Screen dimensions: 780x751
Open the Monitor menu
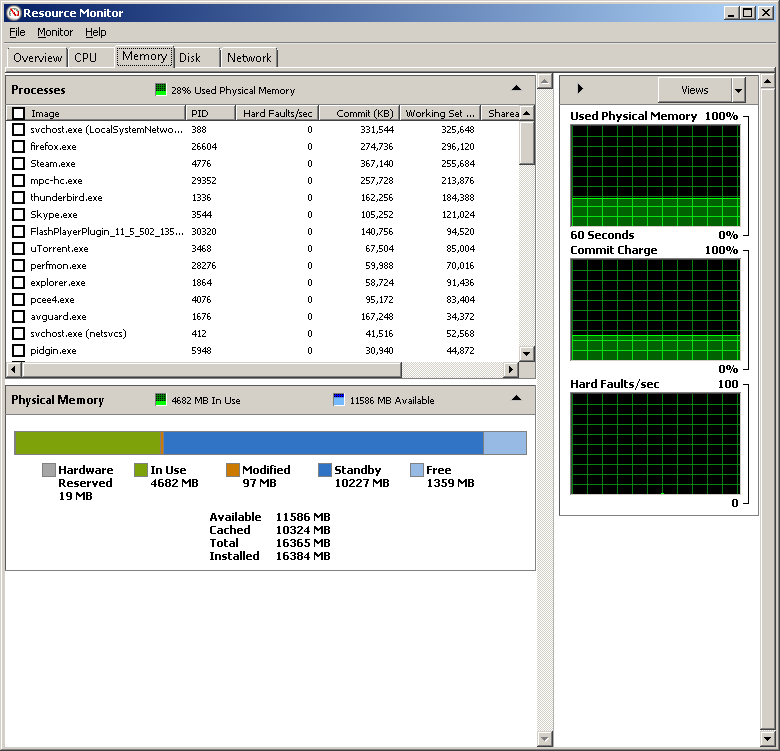pos(55,33)
